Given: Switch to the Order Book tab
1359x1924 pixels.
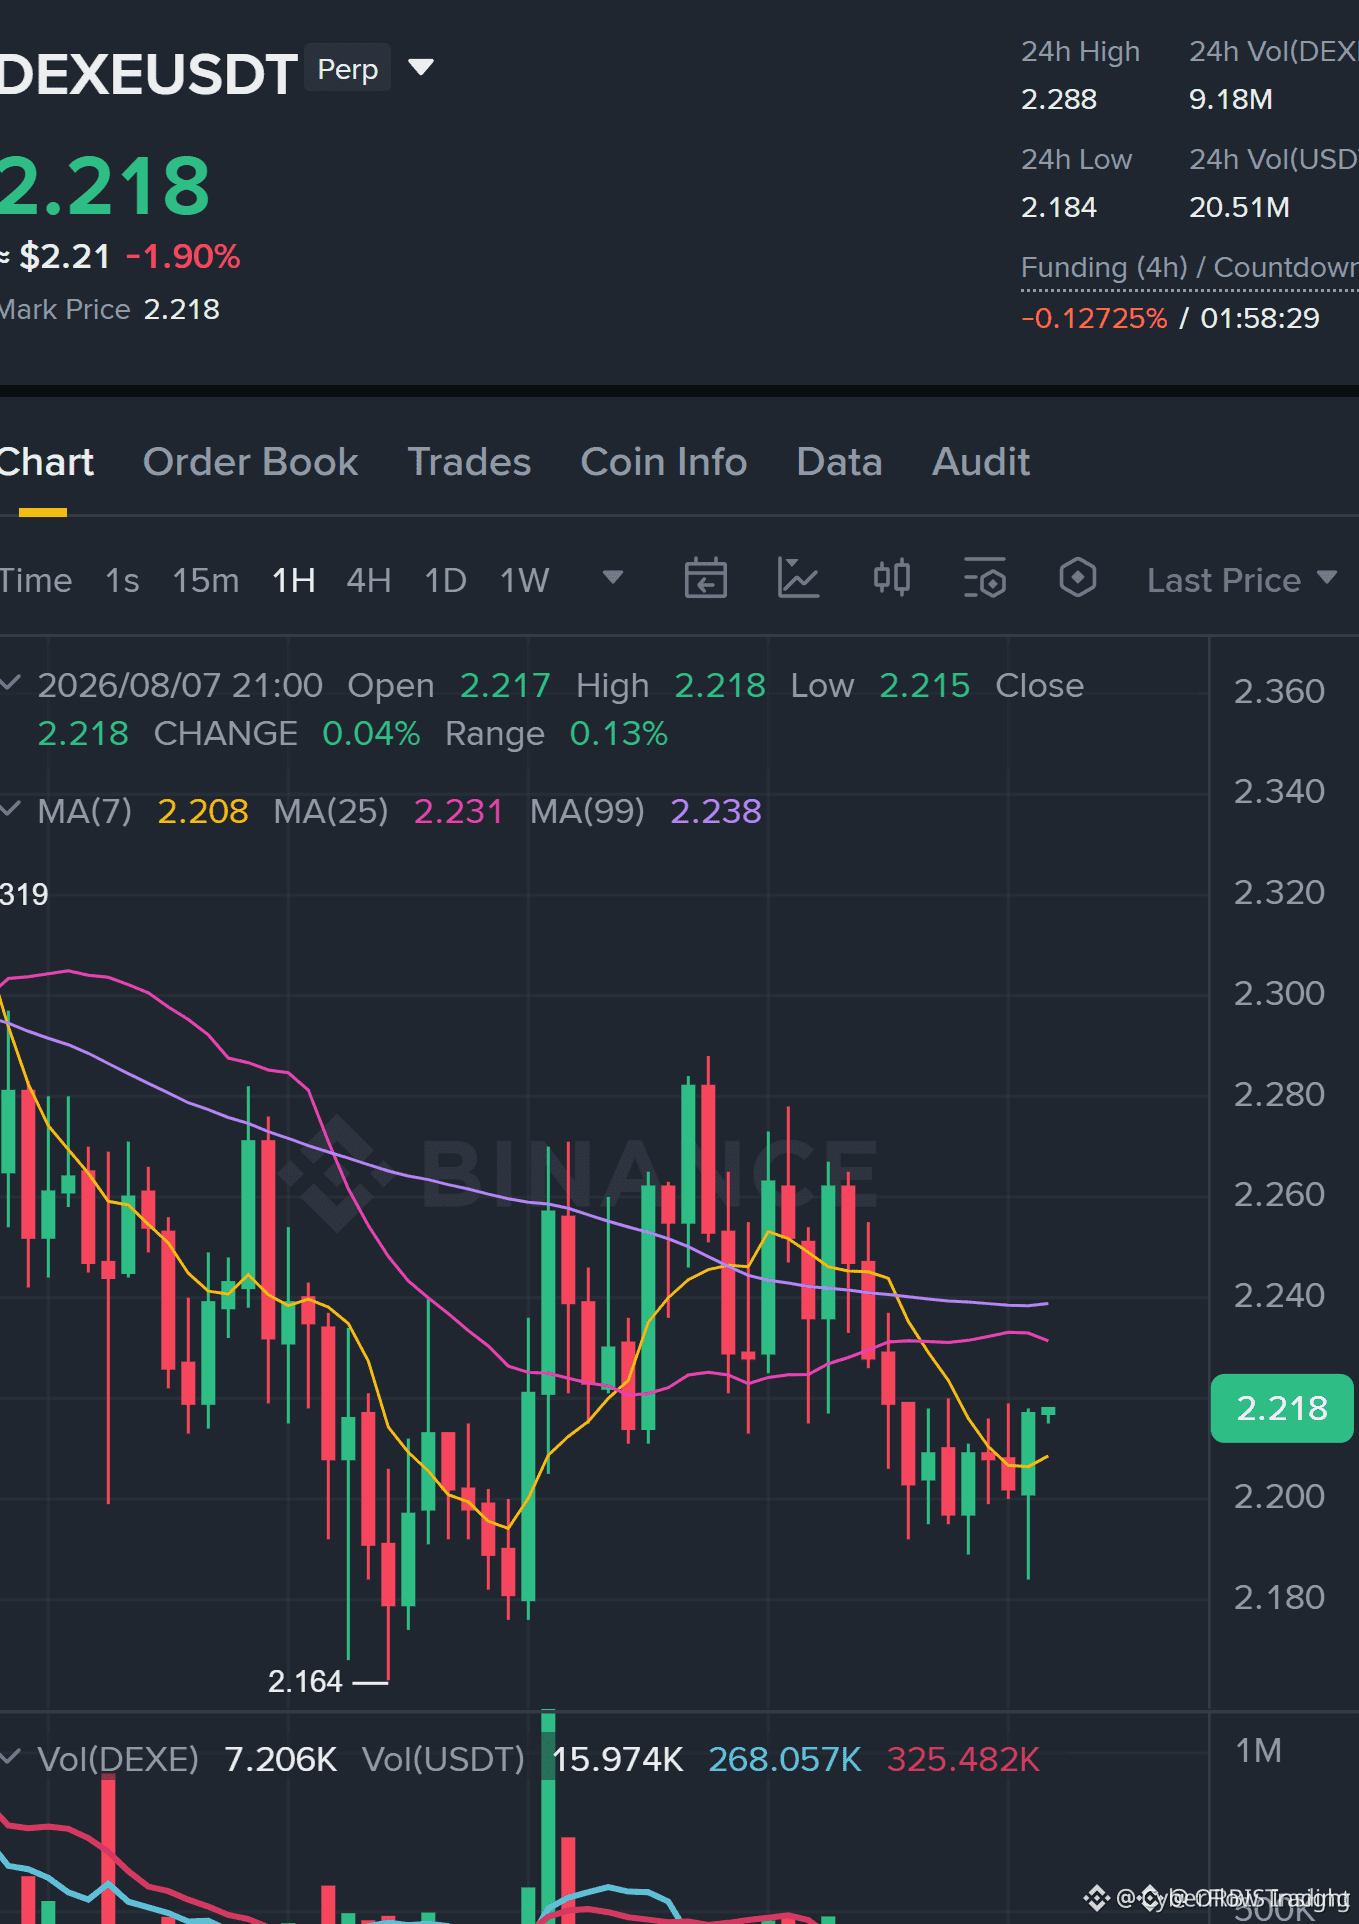Looking at the screenshot, I should [250, 462].
